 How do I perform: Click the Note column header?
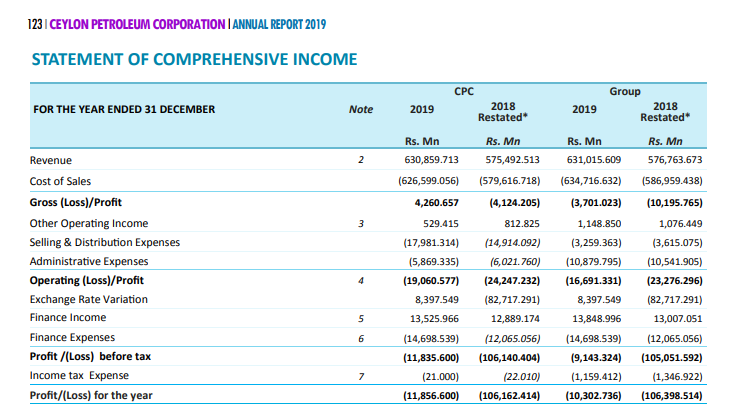[x=361, y=109]
